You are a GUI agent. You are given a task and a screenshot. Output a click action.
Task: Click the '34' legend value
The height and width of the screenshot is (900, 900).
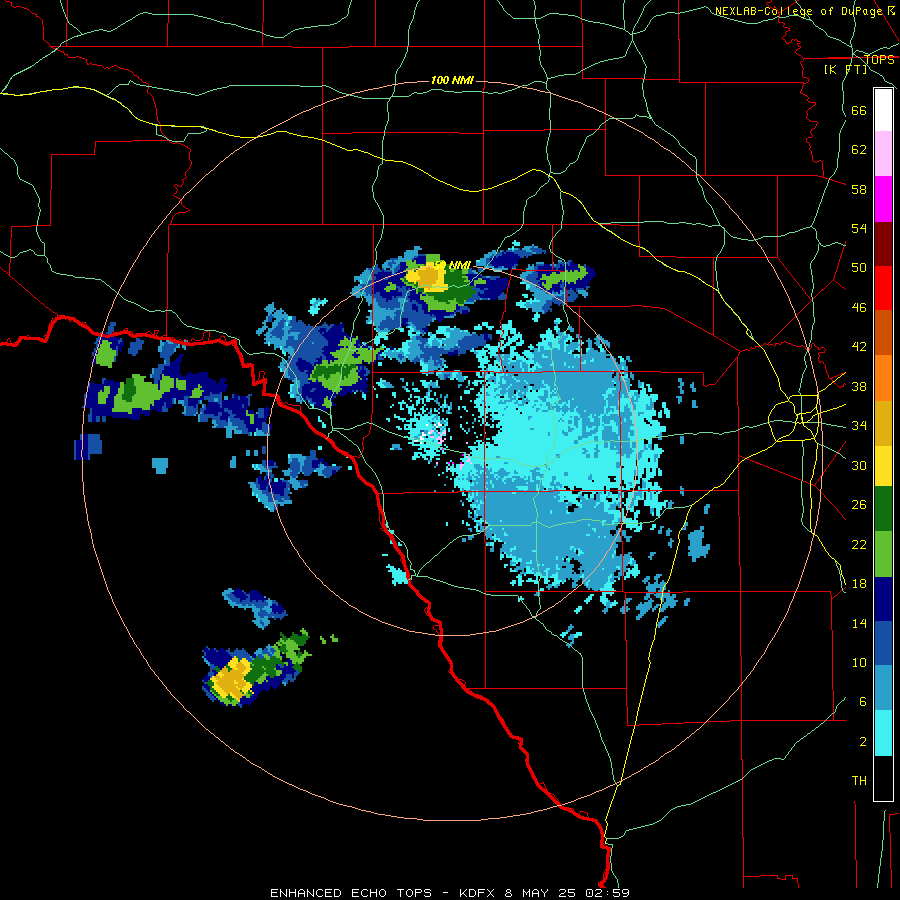[x=859, y=425]
